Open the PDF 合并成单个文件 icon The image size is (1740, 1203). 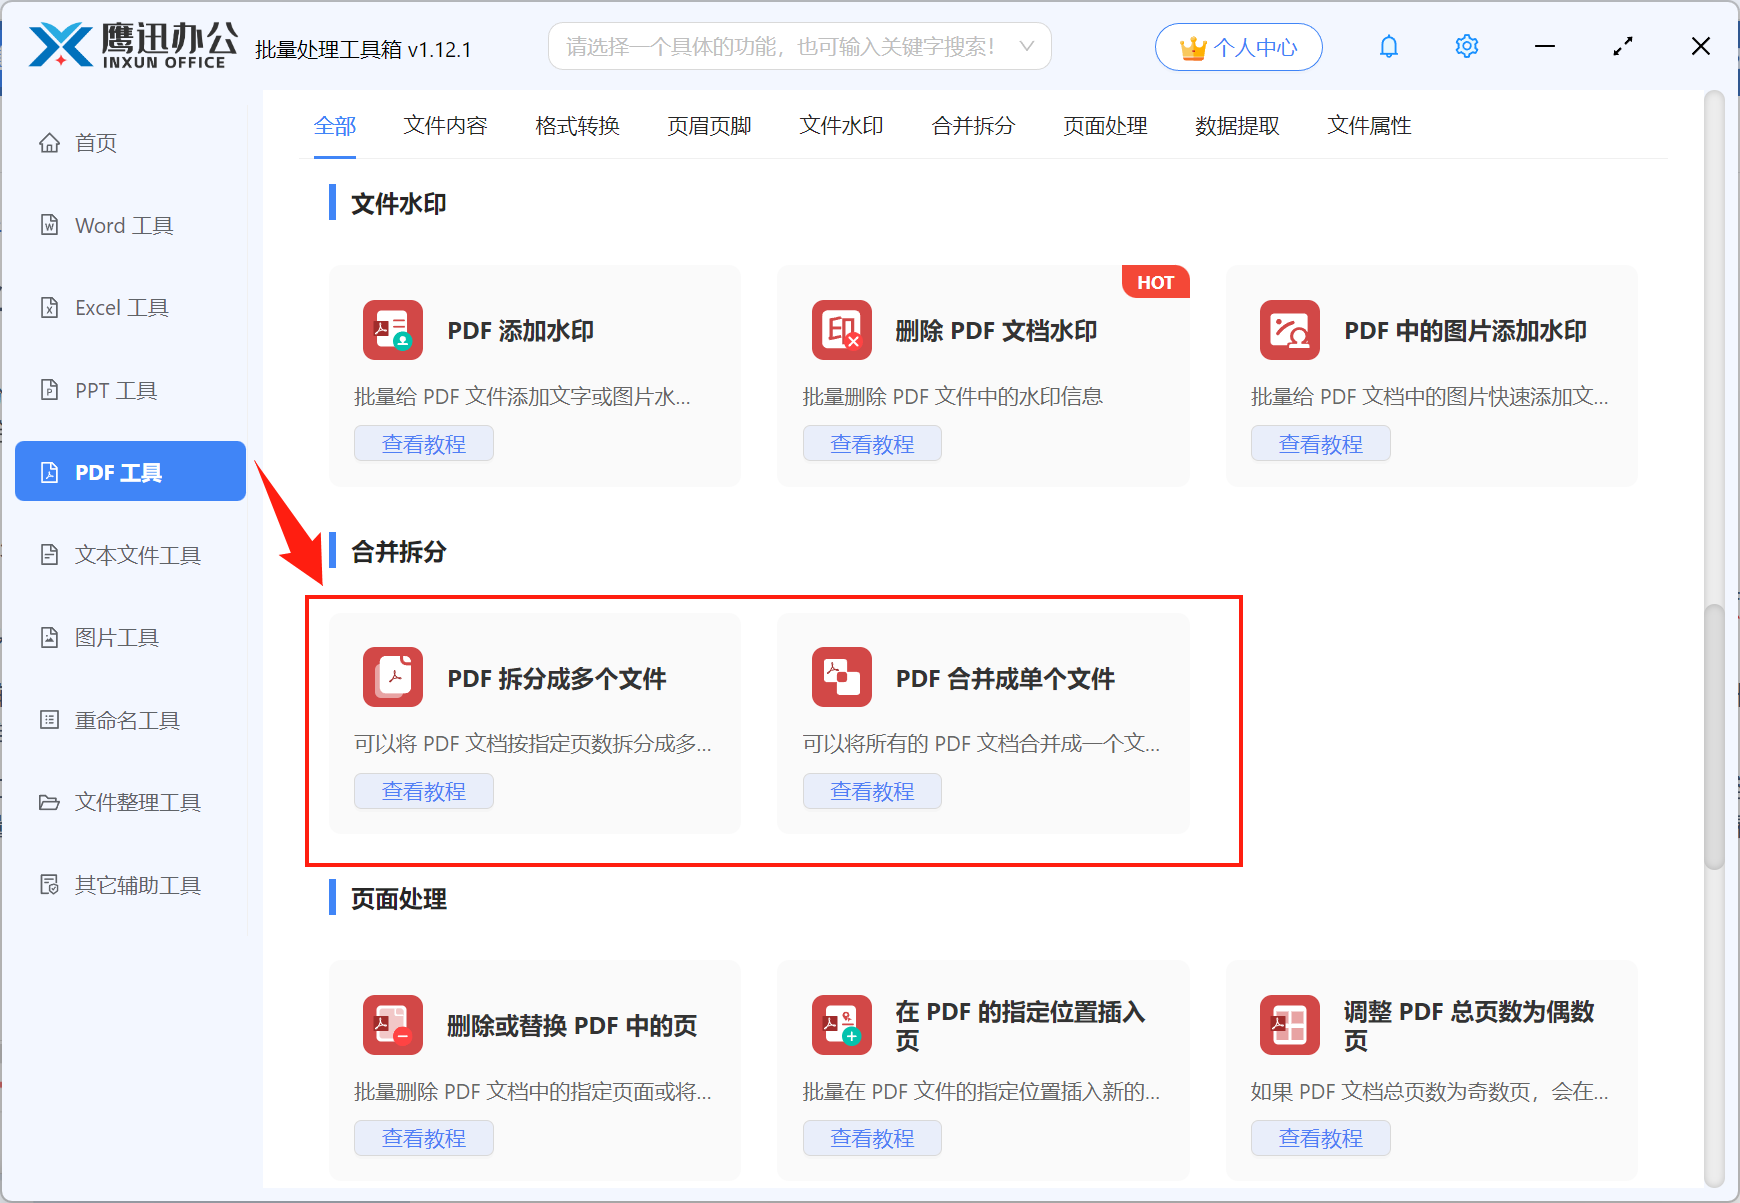[841, 677]
